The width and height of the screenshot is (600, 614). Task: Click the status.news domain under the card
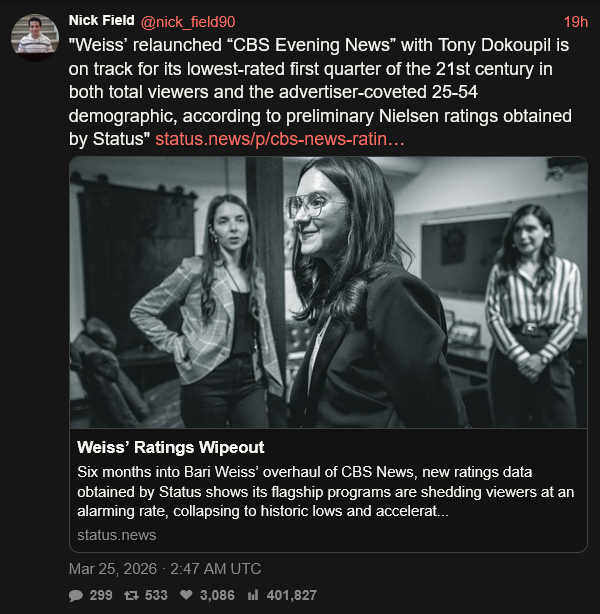point(117,535)
